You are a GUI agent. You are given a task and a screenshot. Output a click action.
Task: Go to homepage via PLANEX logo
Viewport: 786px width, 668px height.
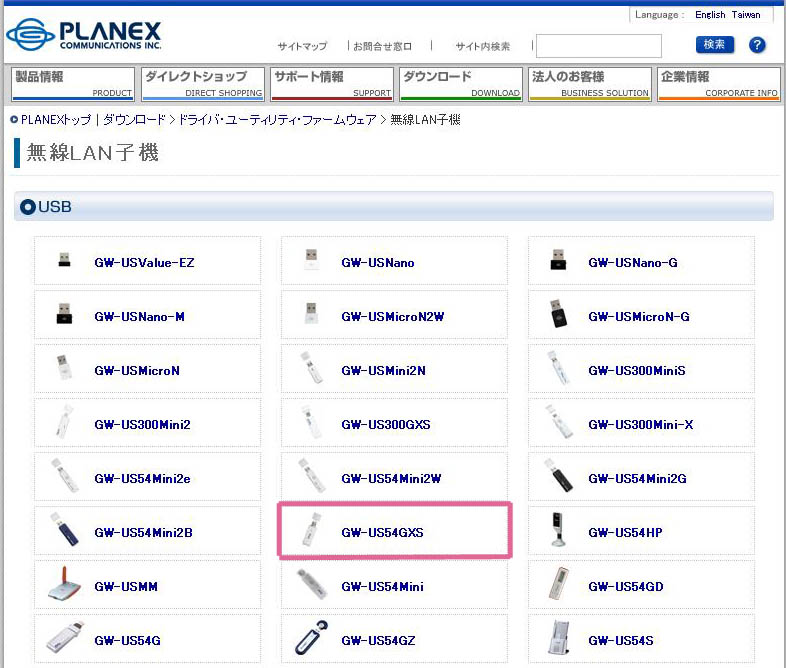click(x=84, y=35)
